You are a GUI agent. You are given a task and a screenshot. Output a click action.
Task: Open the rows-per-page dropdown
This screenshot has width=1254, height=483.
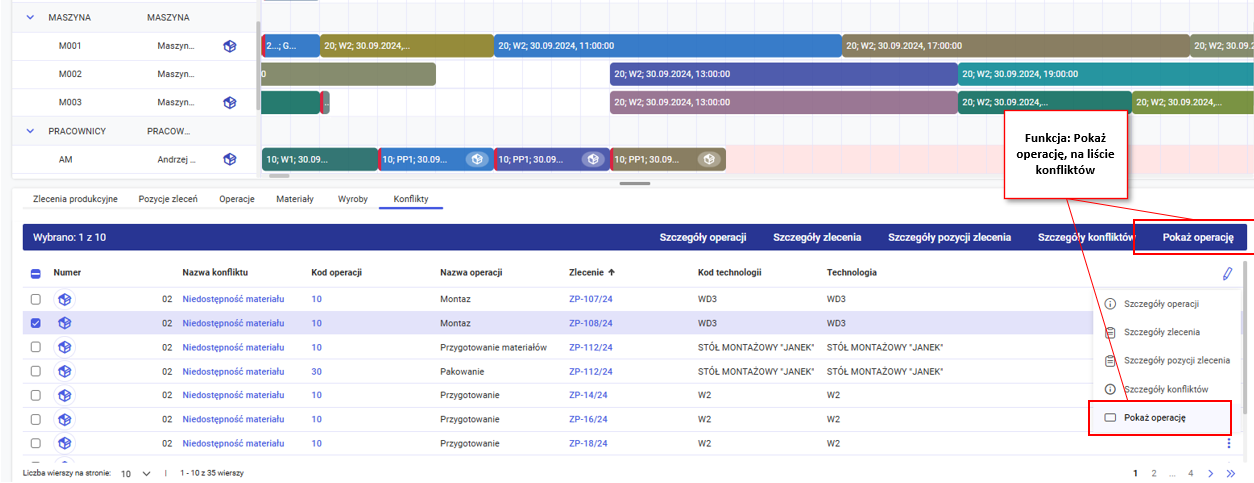pyautogui.click(x=146, y=473)
